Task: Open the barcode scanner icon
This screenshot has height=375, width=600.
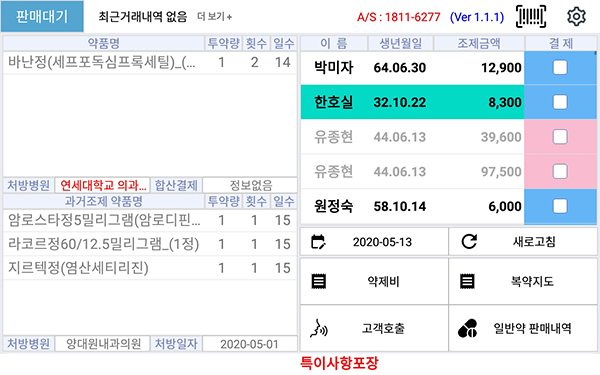Action: 531,16
